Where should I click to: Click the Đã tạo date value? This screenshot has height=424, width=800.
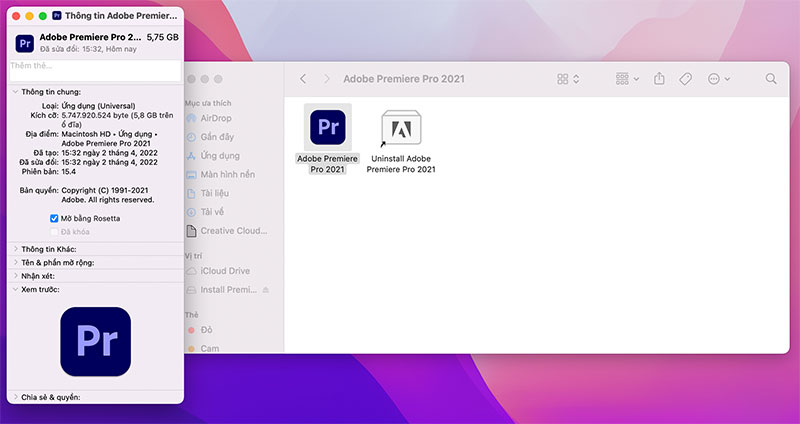click(110, 153)
